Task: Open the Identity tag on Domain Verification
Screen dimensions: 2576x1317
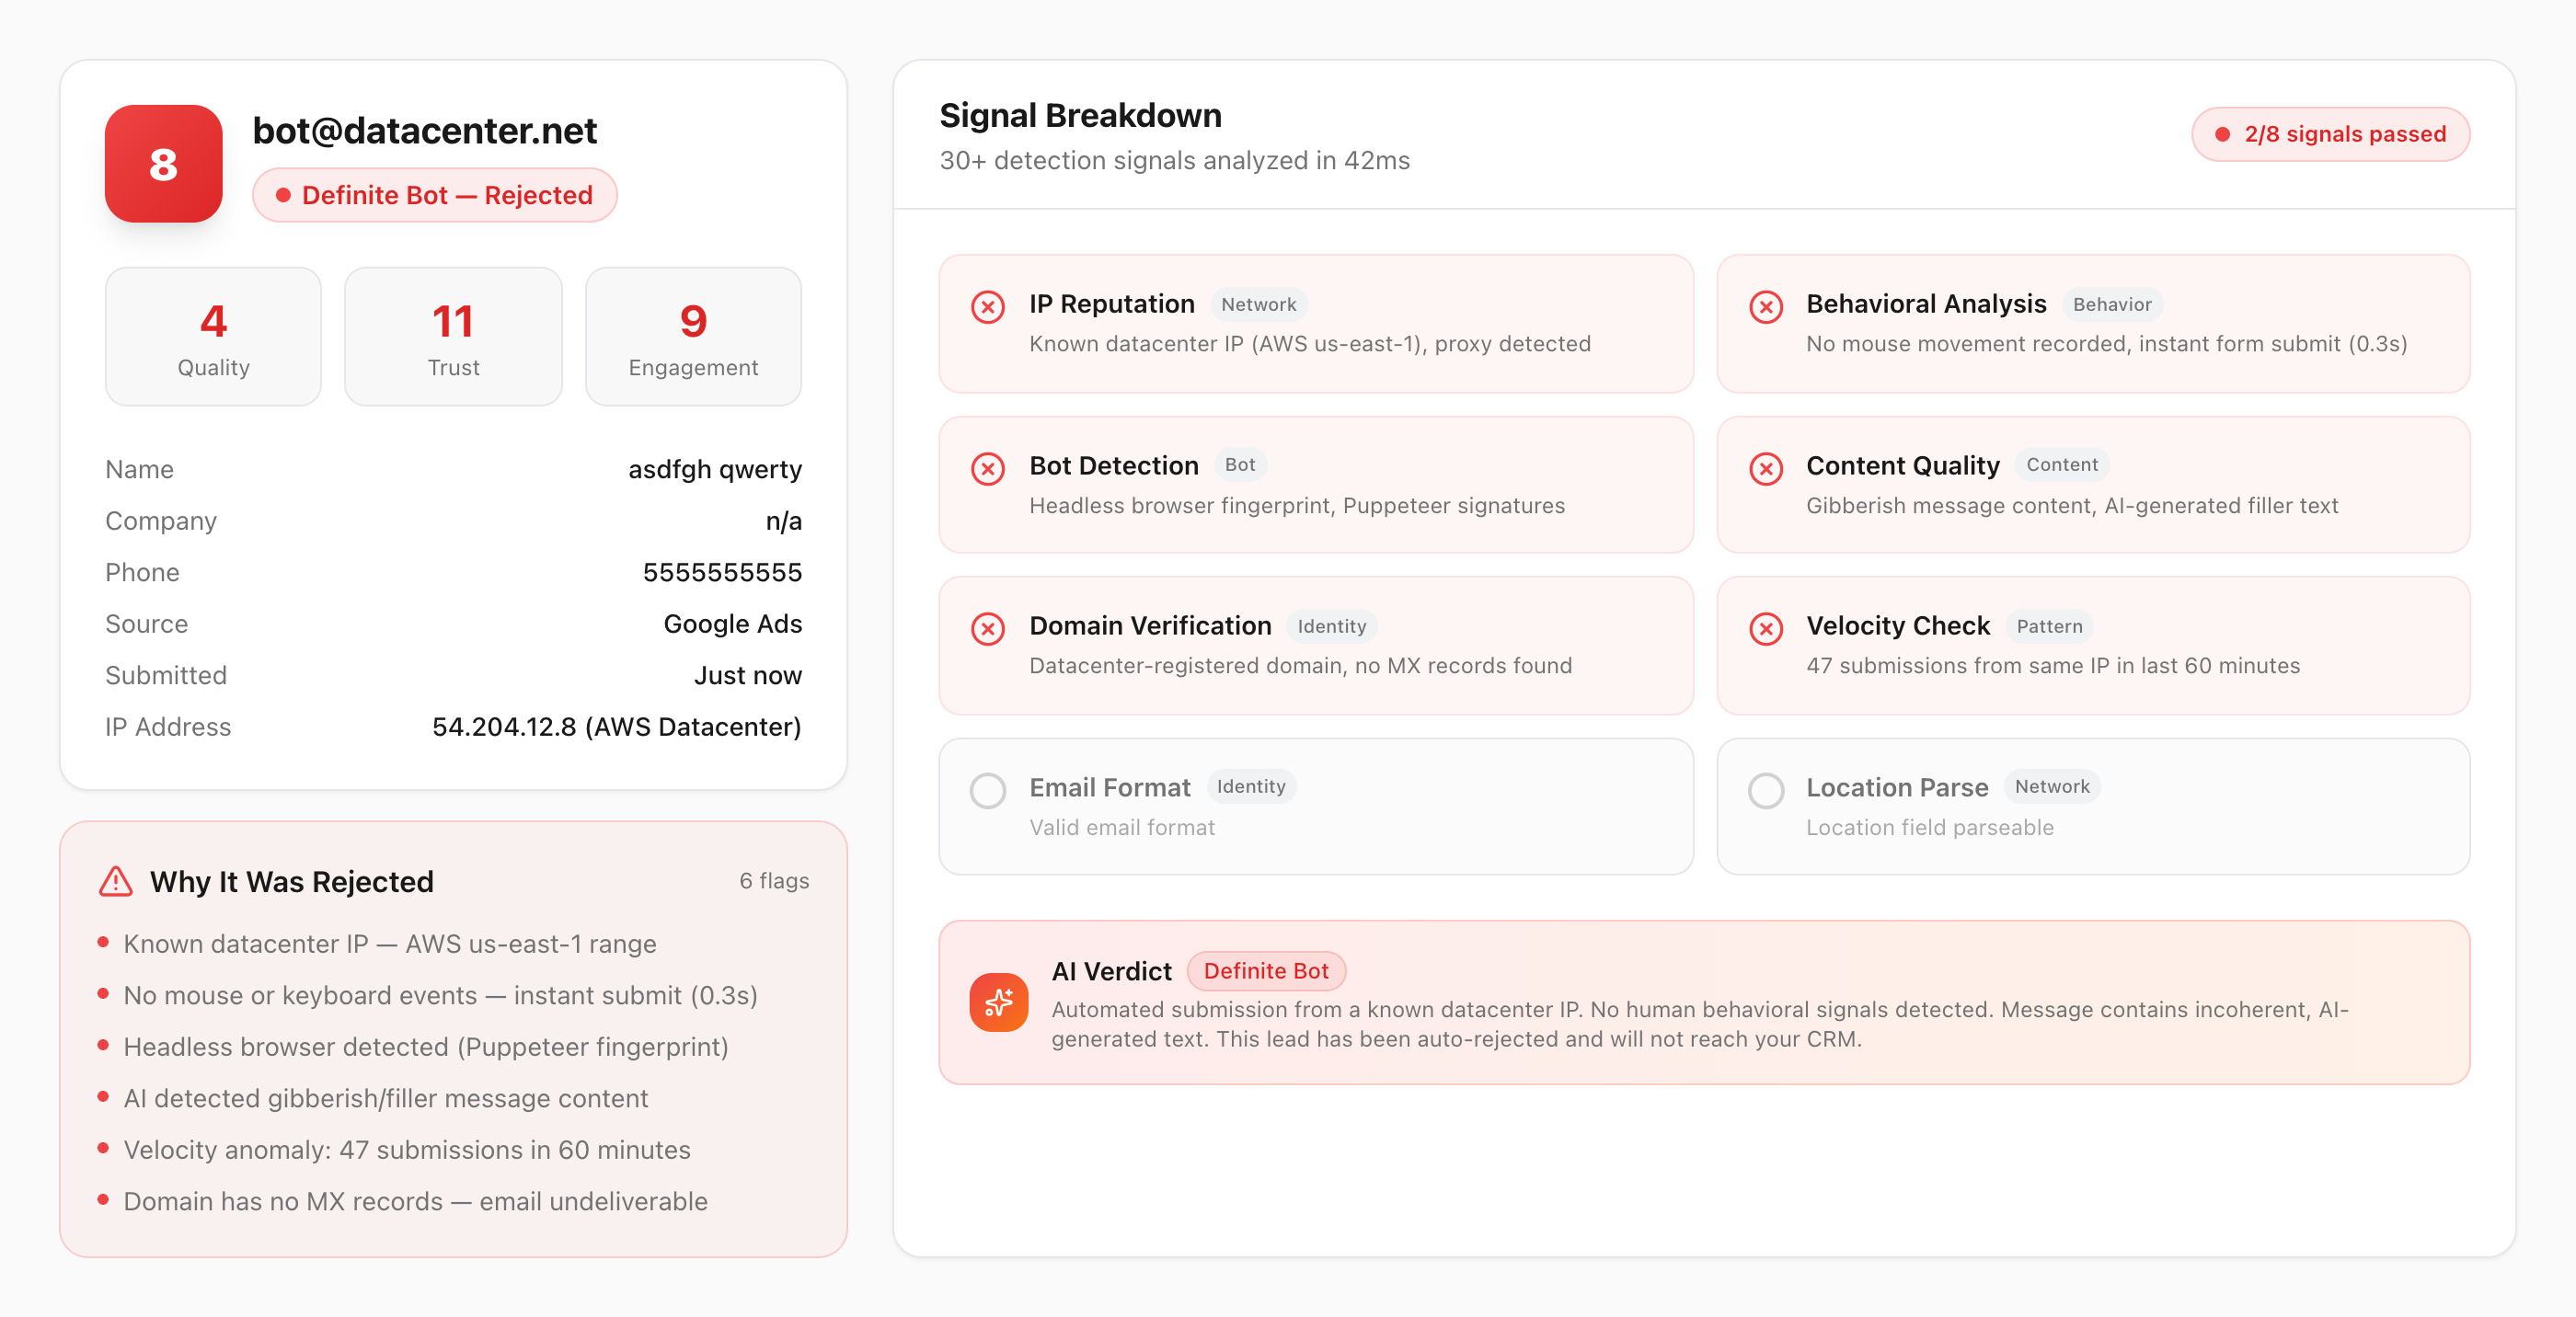Action: point(1332,626)
